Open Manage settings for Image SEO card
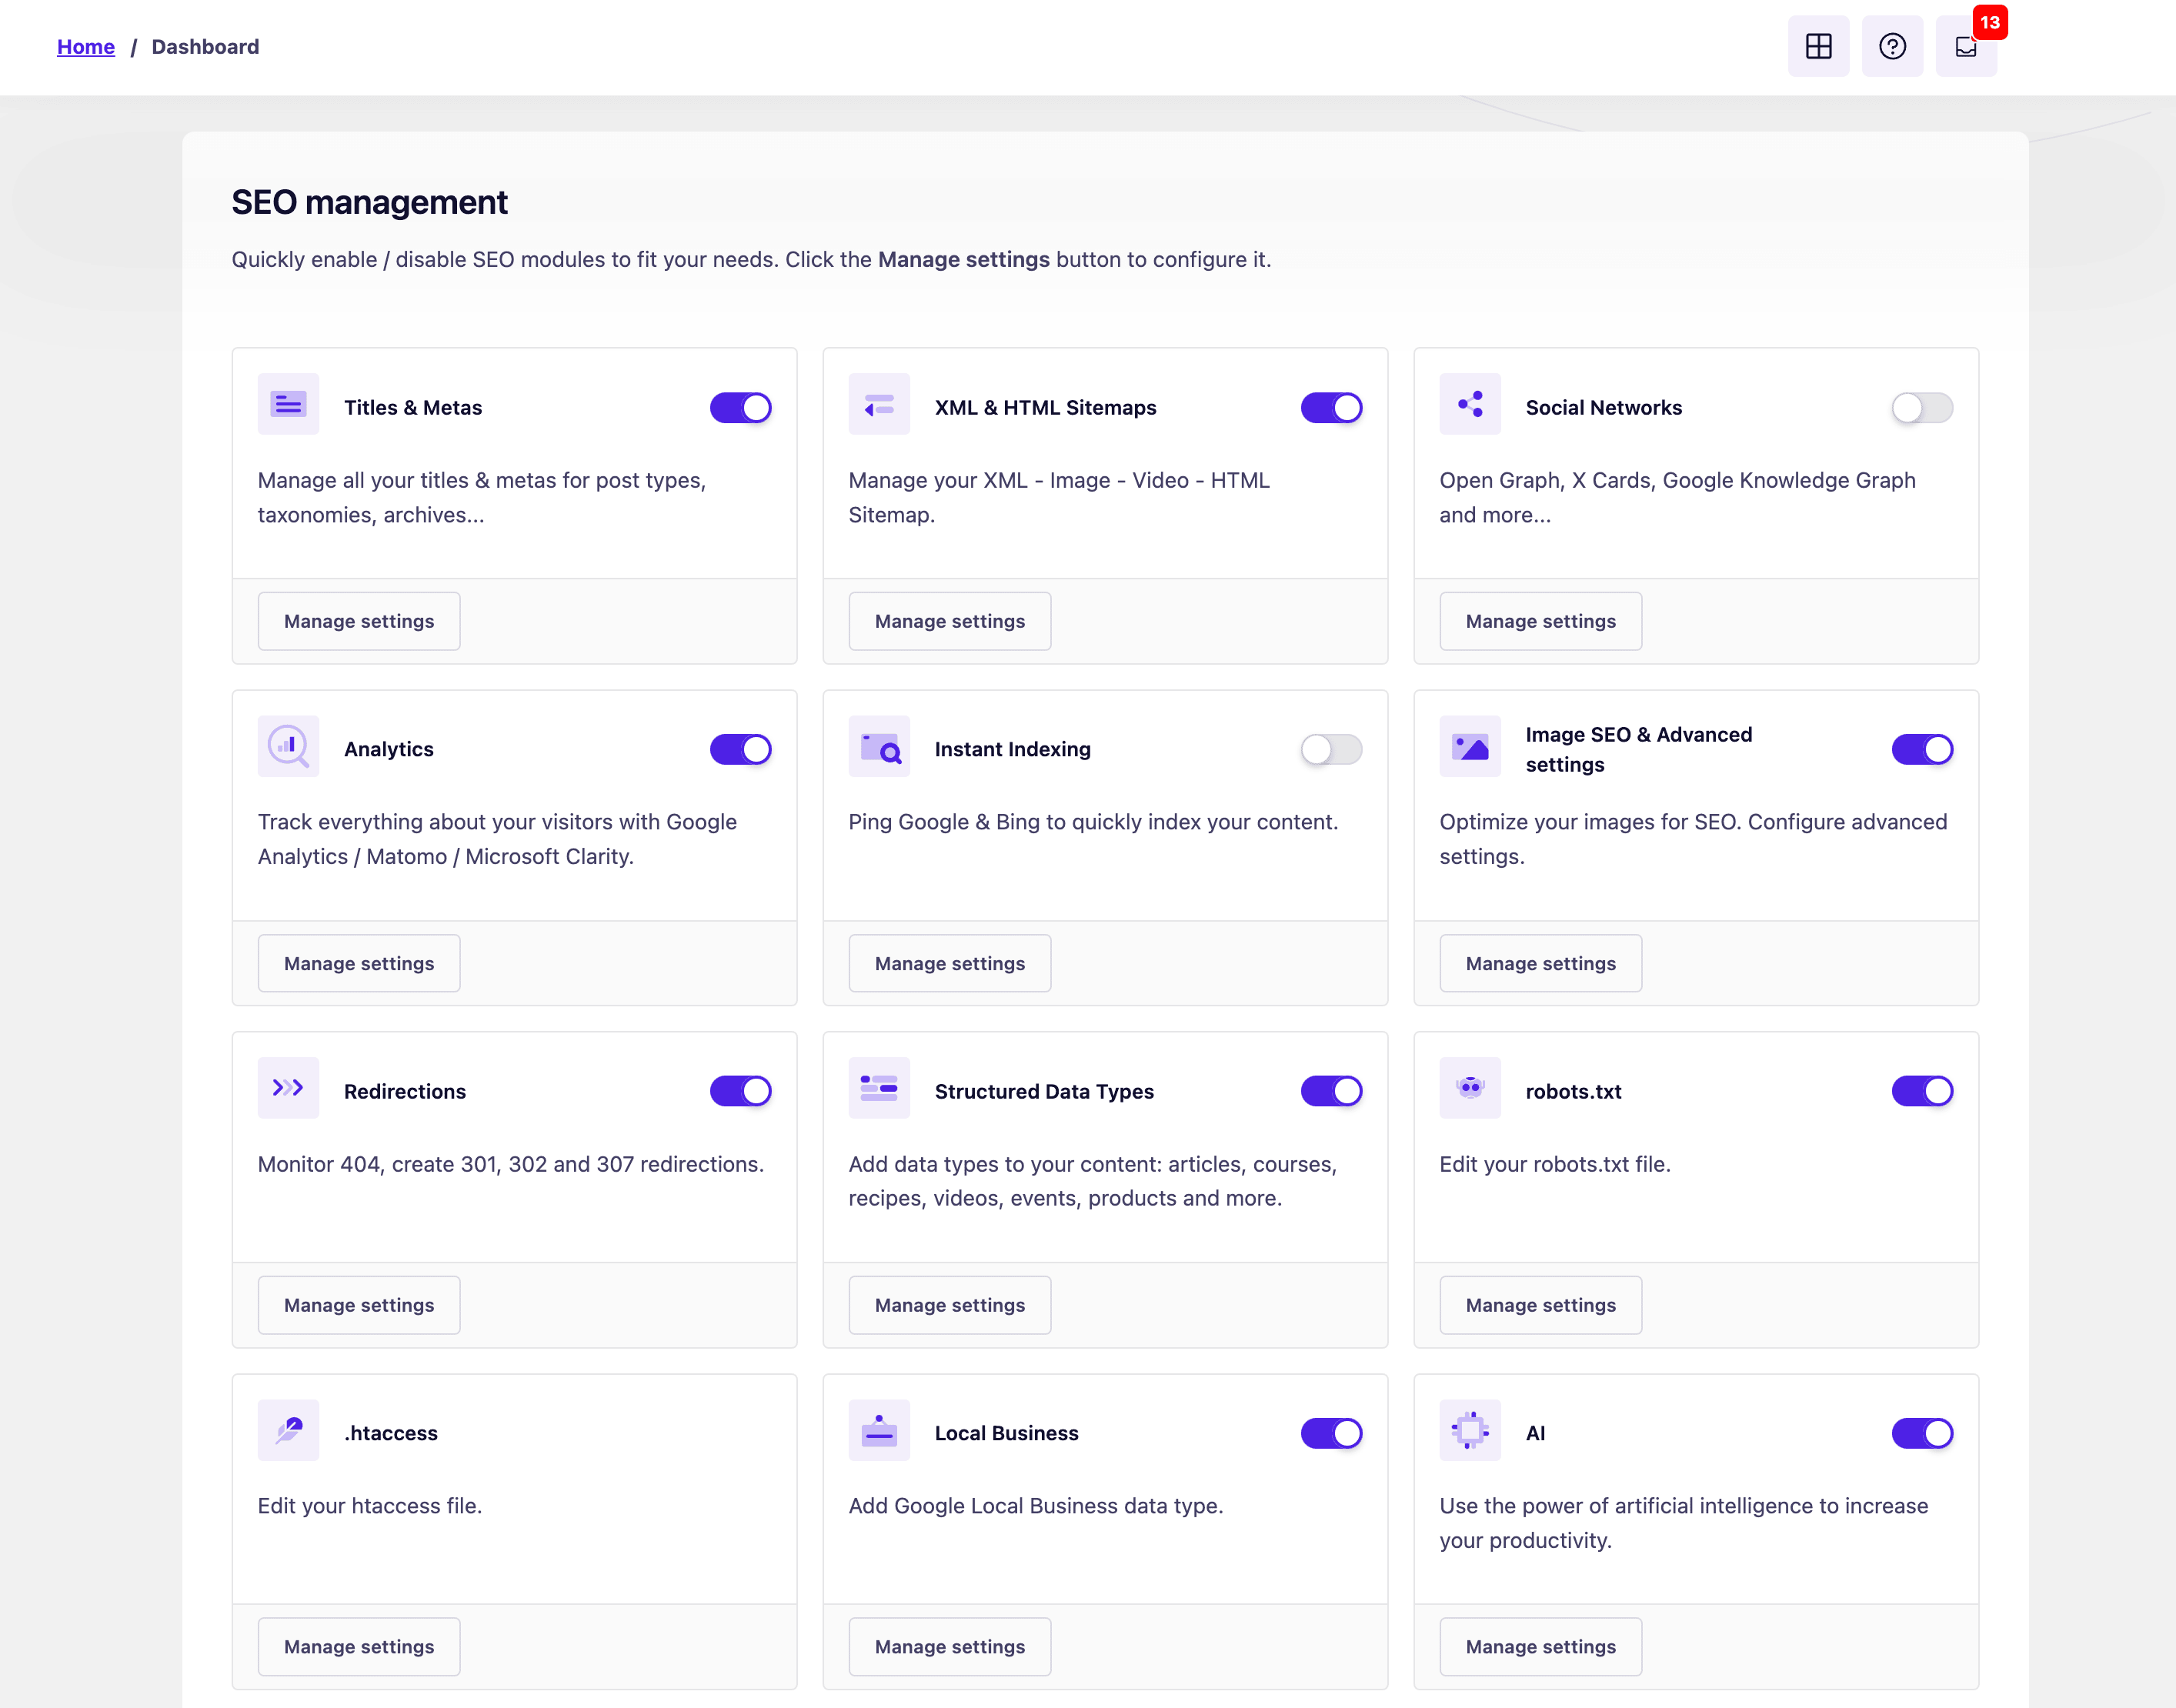The width and height of the screenshot is (2176, 1708). 1540,963
